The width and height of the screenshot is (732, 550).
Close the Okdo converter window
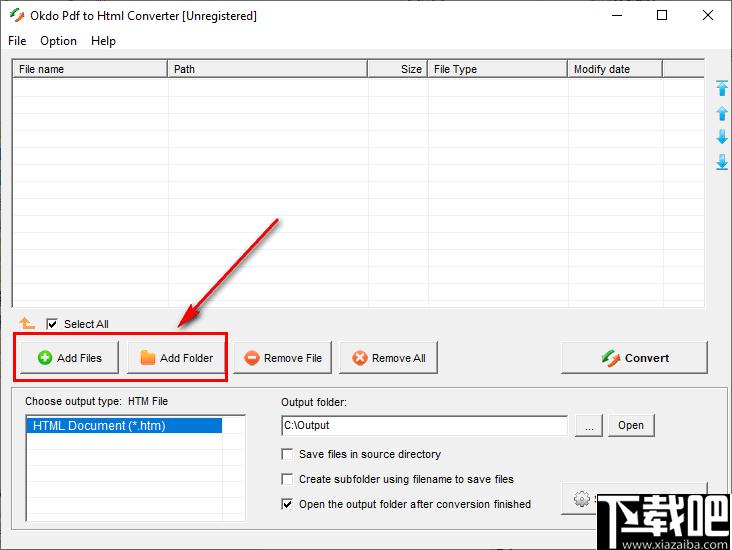click(708, 15)
